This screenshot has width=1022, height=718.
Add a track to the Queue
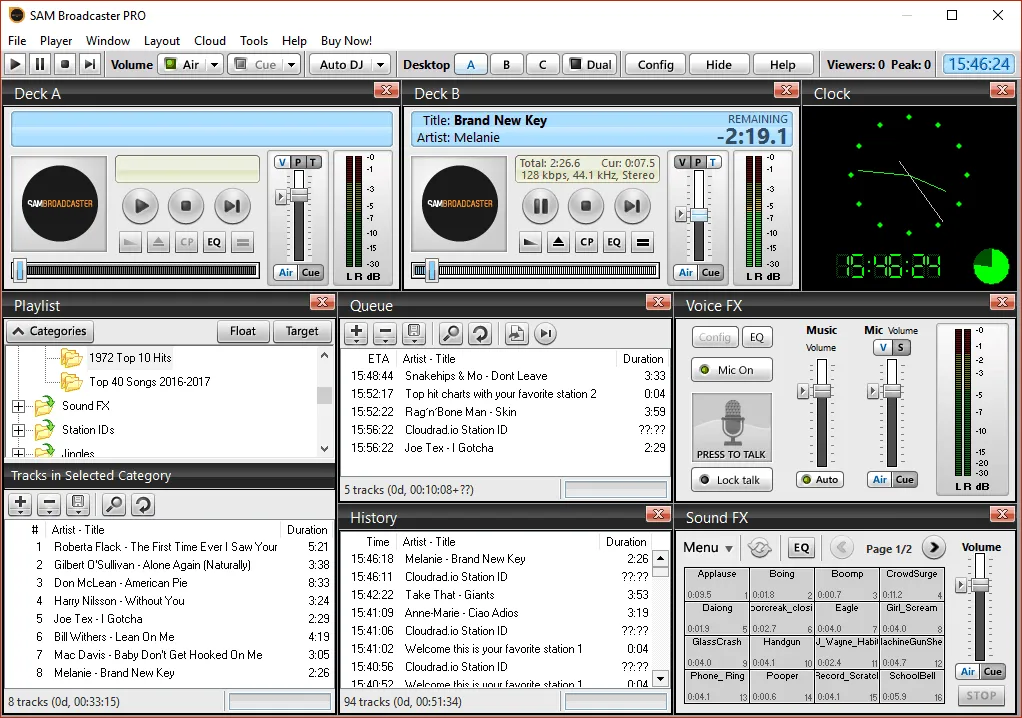click(356, 333)
